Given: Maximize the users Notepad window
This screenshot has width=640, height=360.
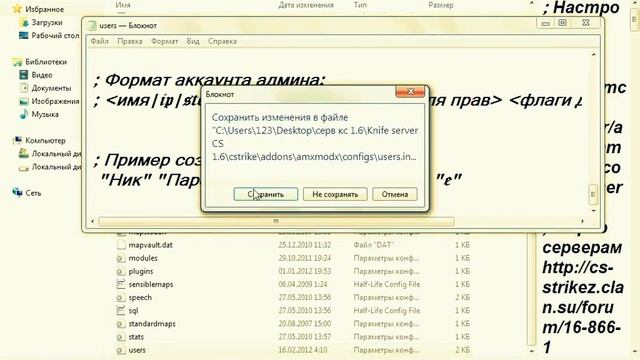Looking at the screenshot, I should [x=562, y=23].
